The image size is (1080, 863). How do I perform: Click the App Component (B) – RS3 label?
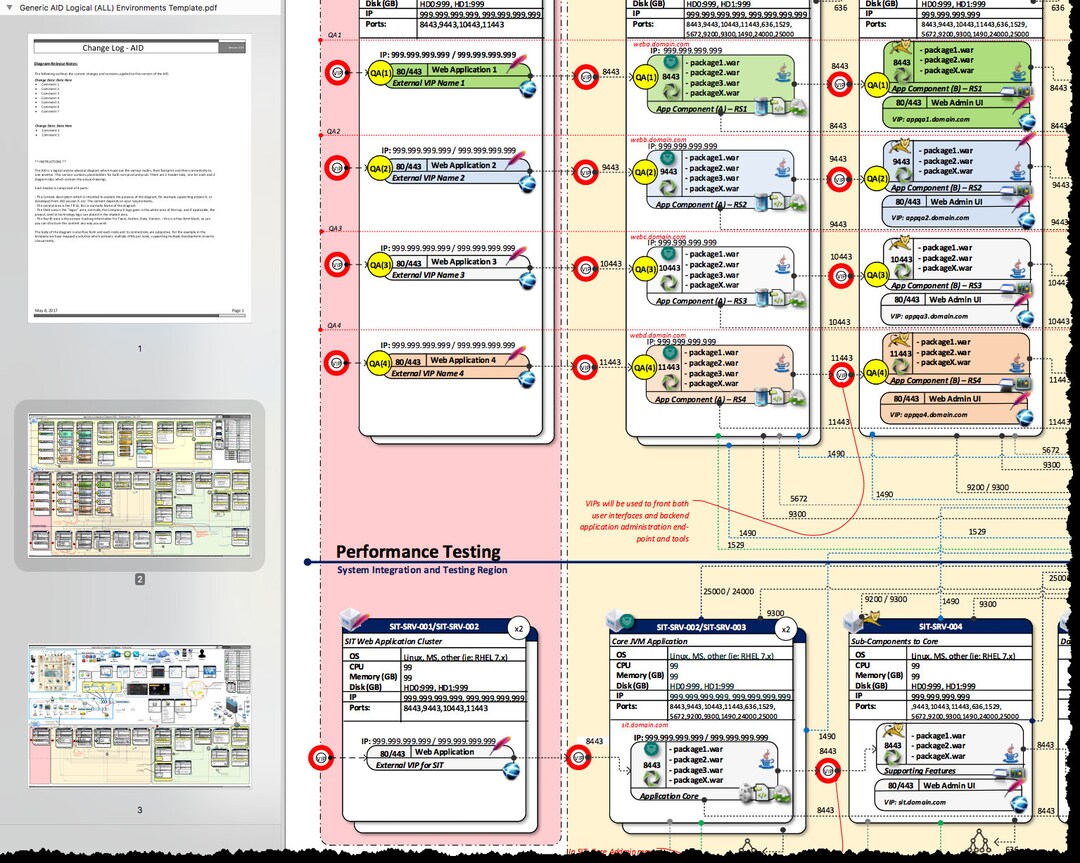(x=937, y=285)
